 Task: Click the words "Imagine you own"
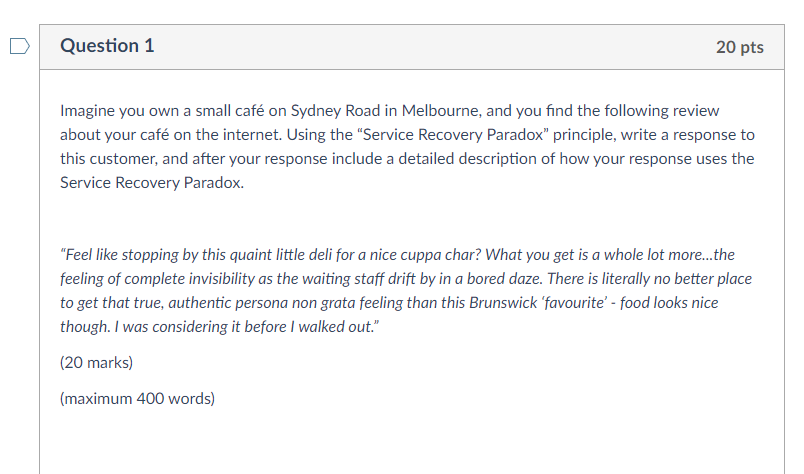pos(113,110)
